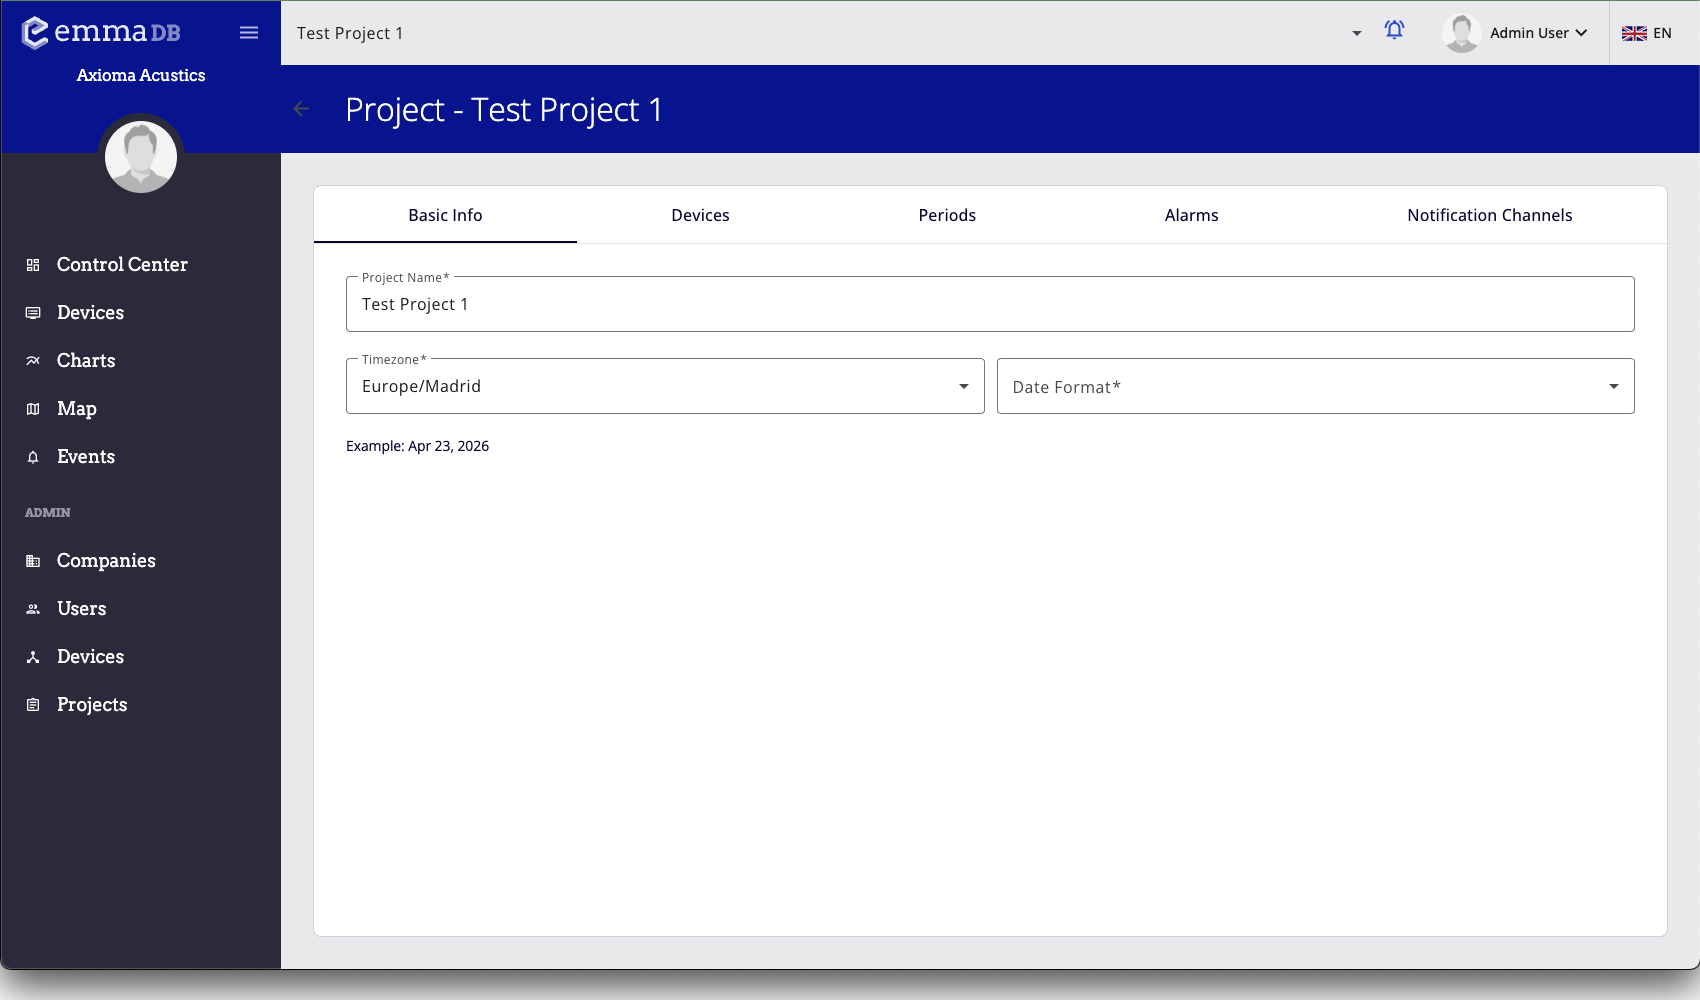Screen dimensions: 1700x1000
Task: Open the Date Format dropdown
Action: [1611, 386]
